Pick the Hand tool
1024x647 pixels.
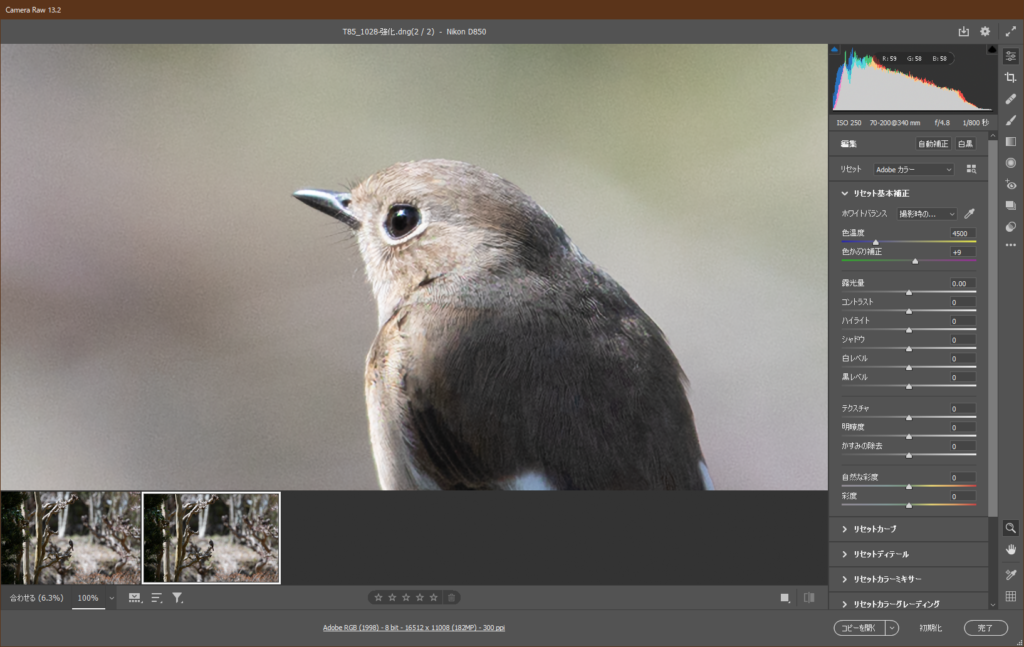tap(1010, 550)
